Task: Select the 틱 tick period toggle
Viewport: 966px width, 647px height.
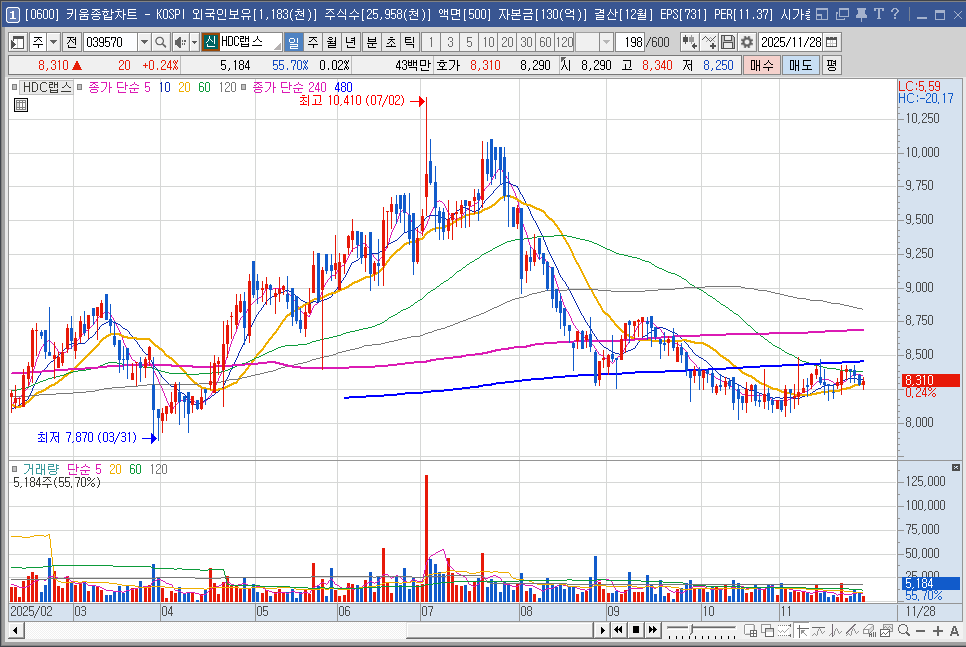Action: [x=409, y=42]
